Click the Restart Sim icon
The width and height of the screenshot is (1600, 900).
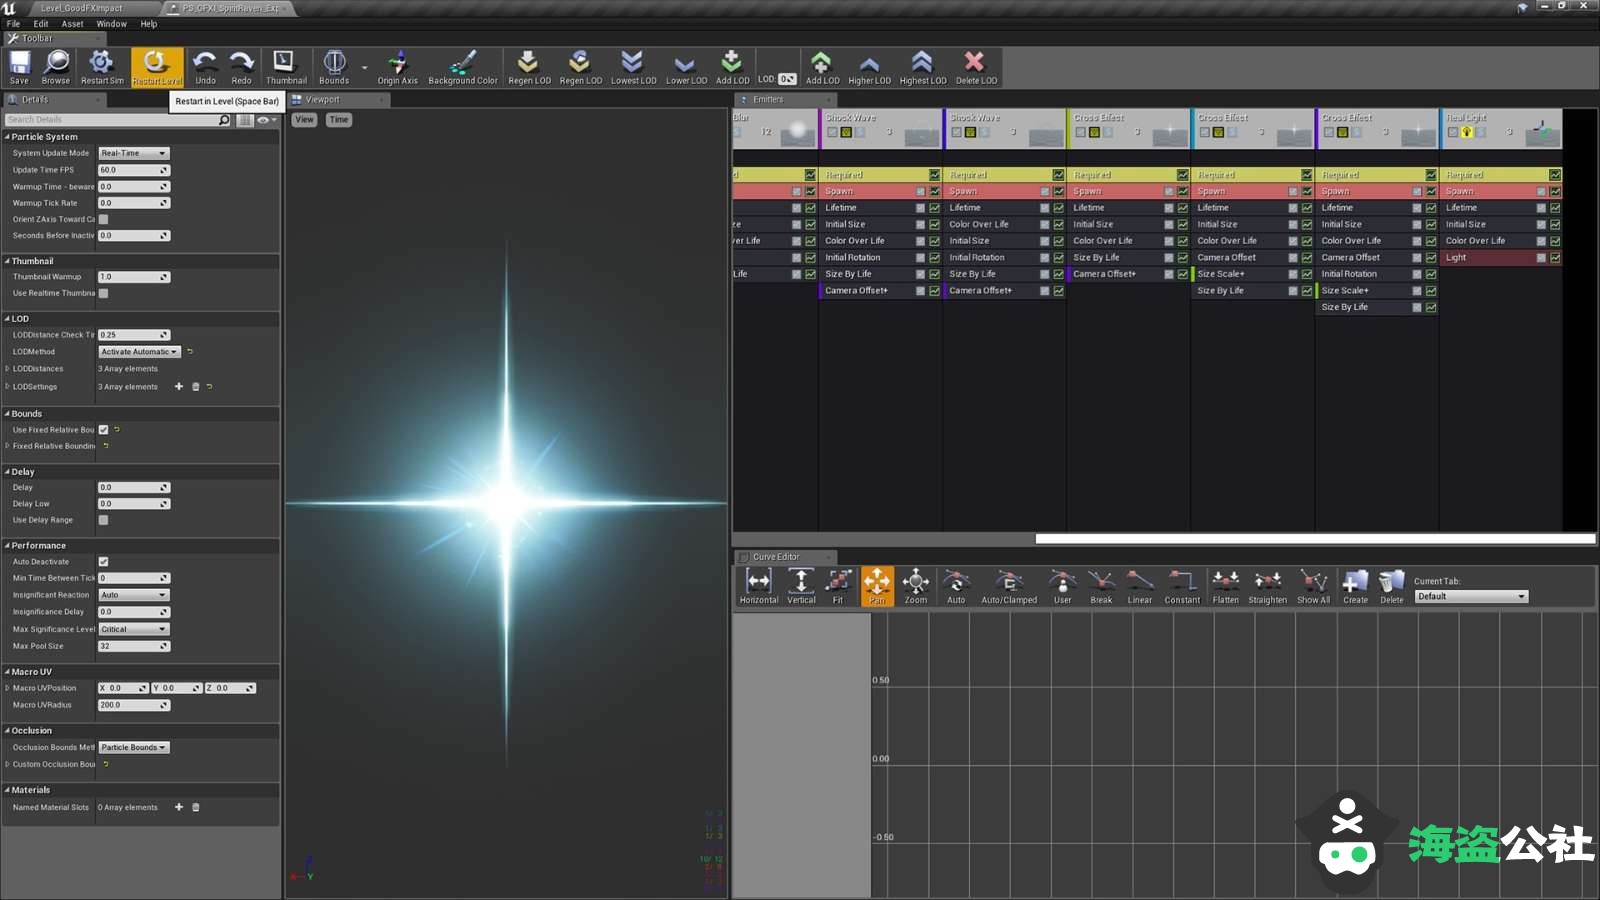pyautogui.click(x=102, y=67)
